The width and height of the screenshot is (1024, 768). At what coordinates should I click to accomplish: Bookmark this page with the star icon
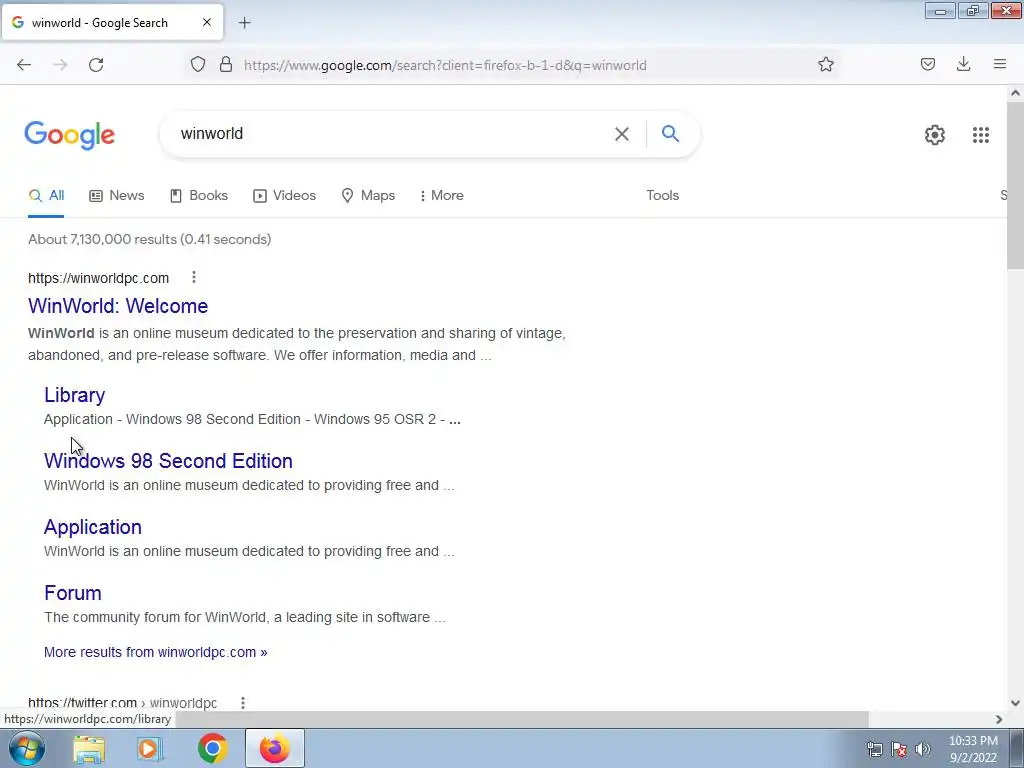point(825,65)
